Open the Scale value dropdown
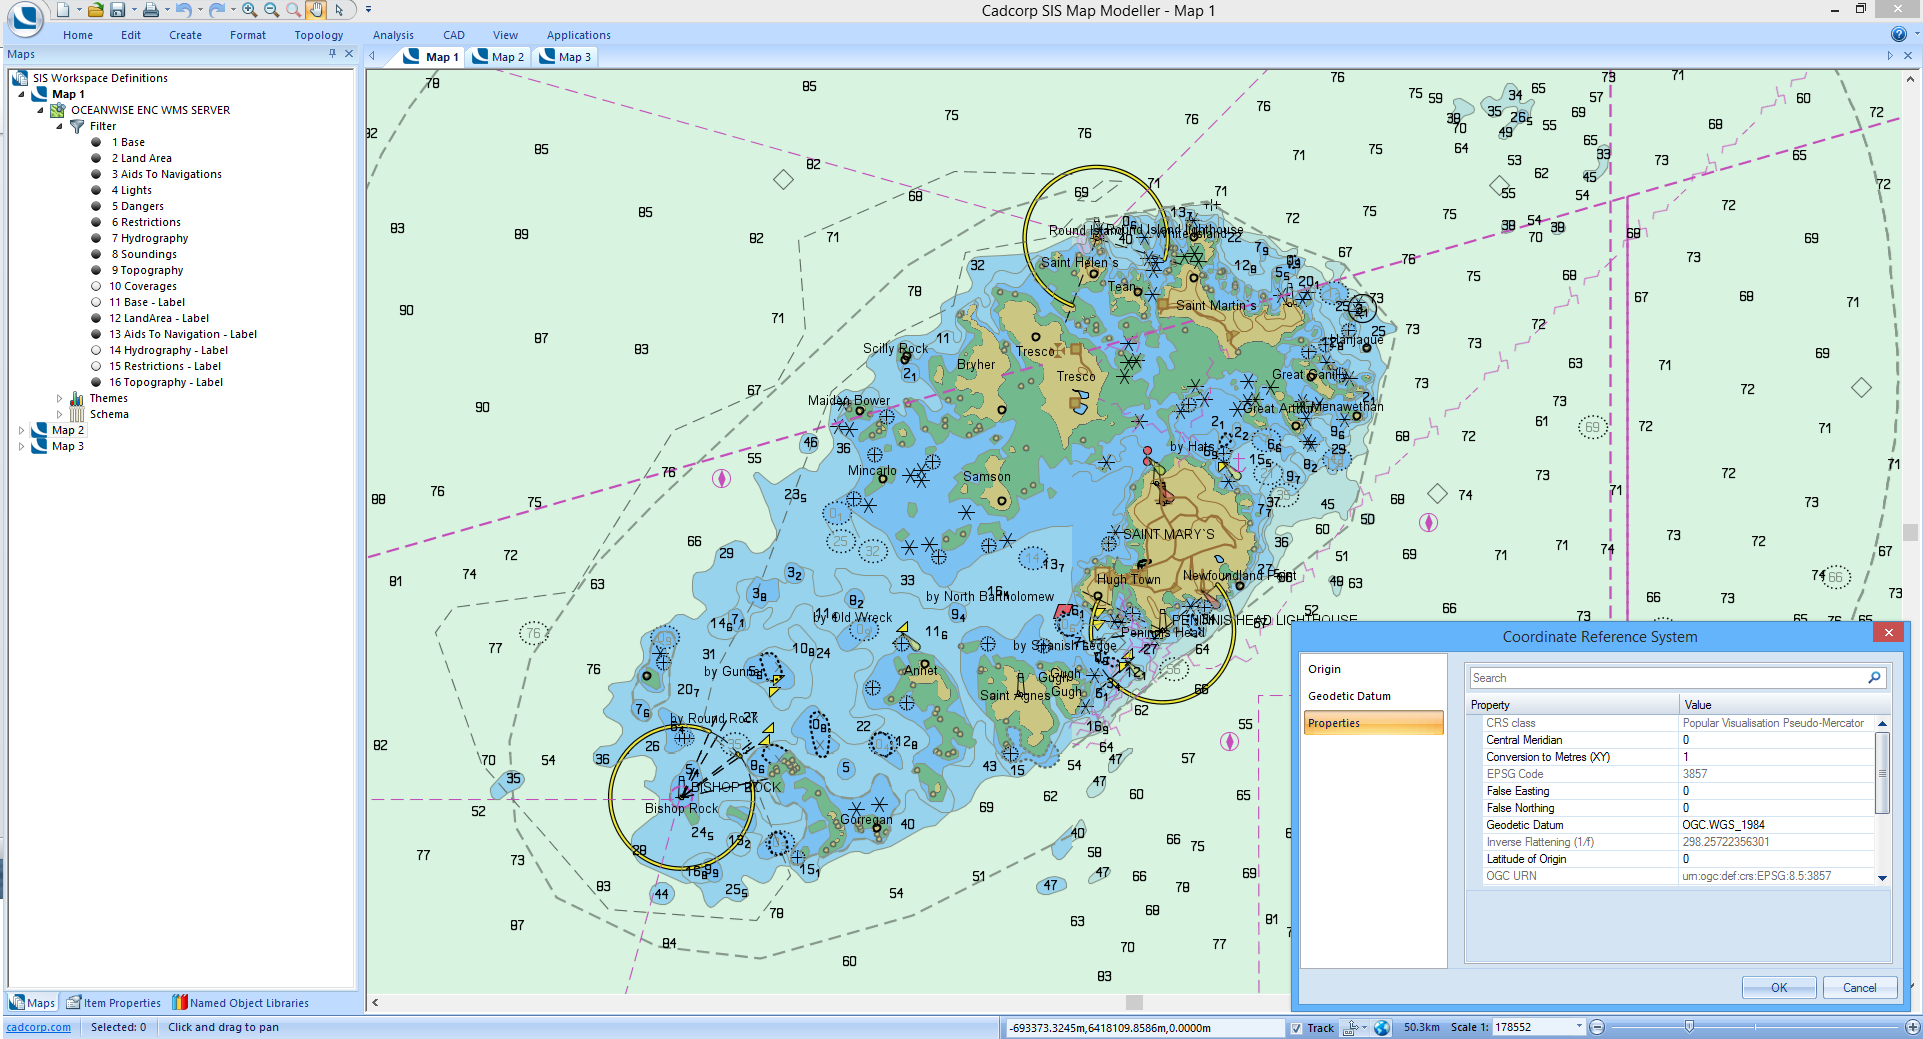The height and width of the screenshot is (1039, 1923). [x=1579, y=1026]
